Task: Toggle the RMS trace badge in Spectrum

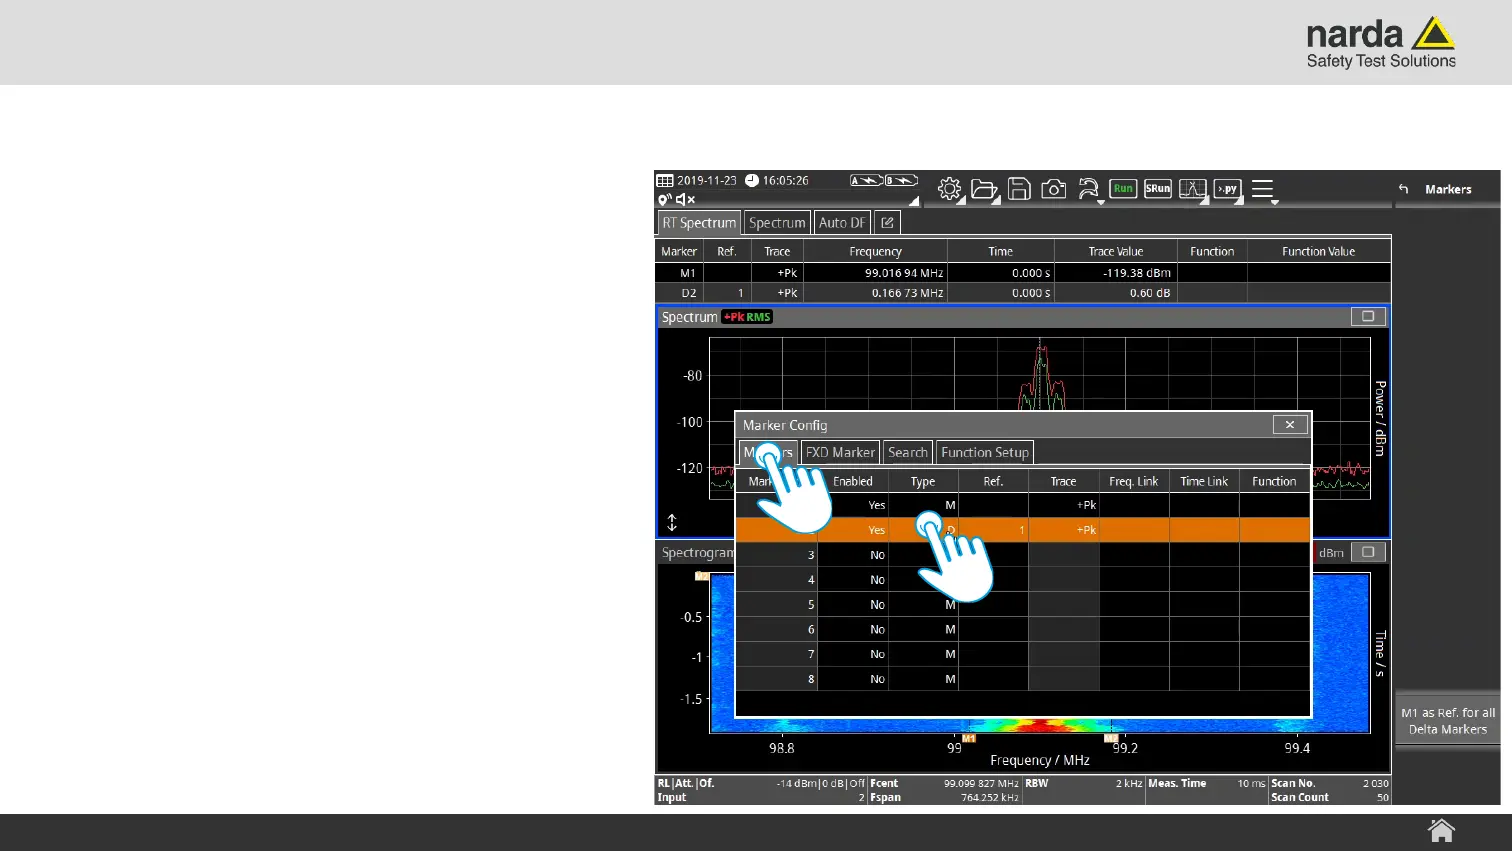Action: point(759,317)
